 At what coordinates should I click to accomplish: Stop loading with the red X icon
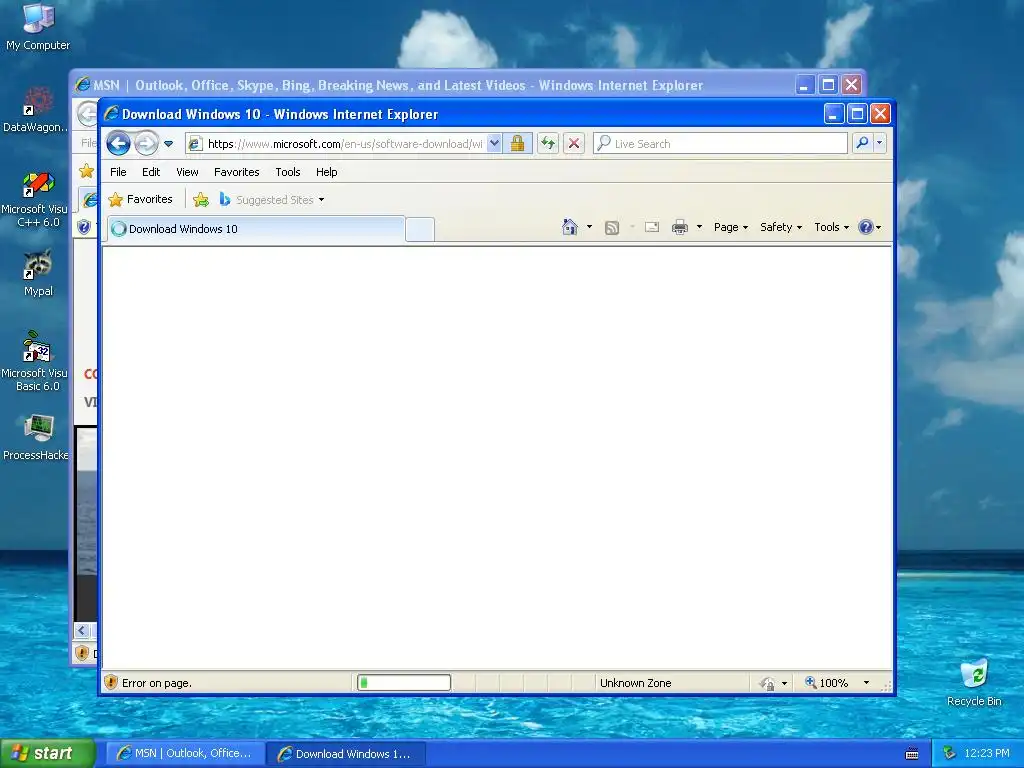[x=574, y=143]
